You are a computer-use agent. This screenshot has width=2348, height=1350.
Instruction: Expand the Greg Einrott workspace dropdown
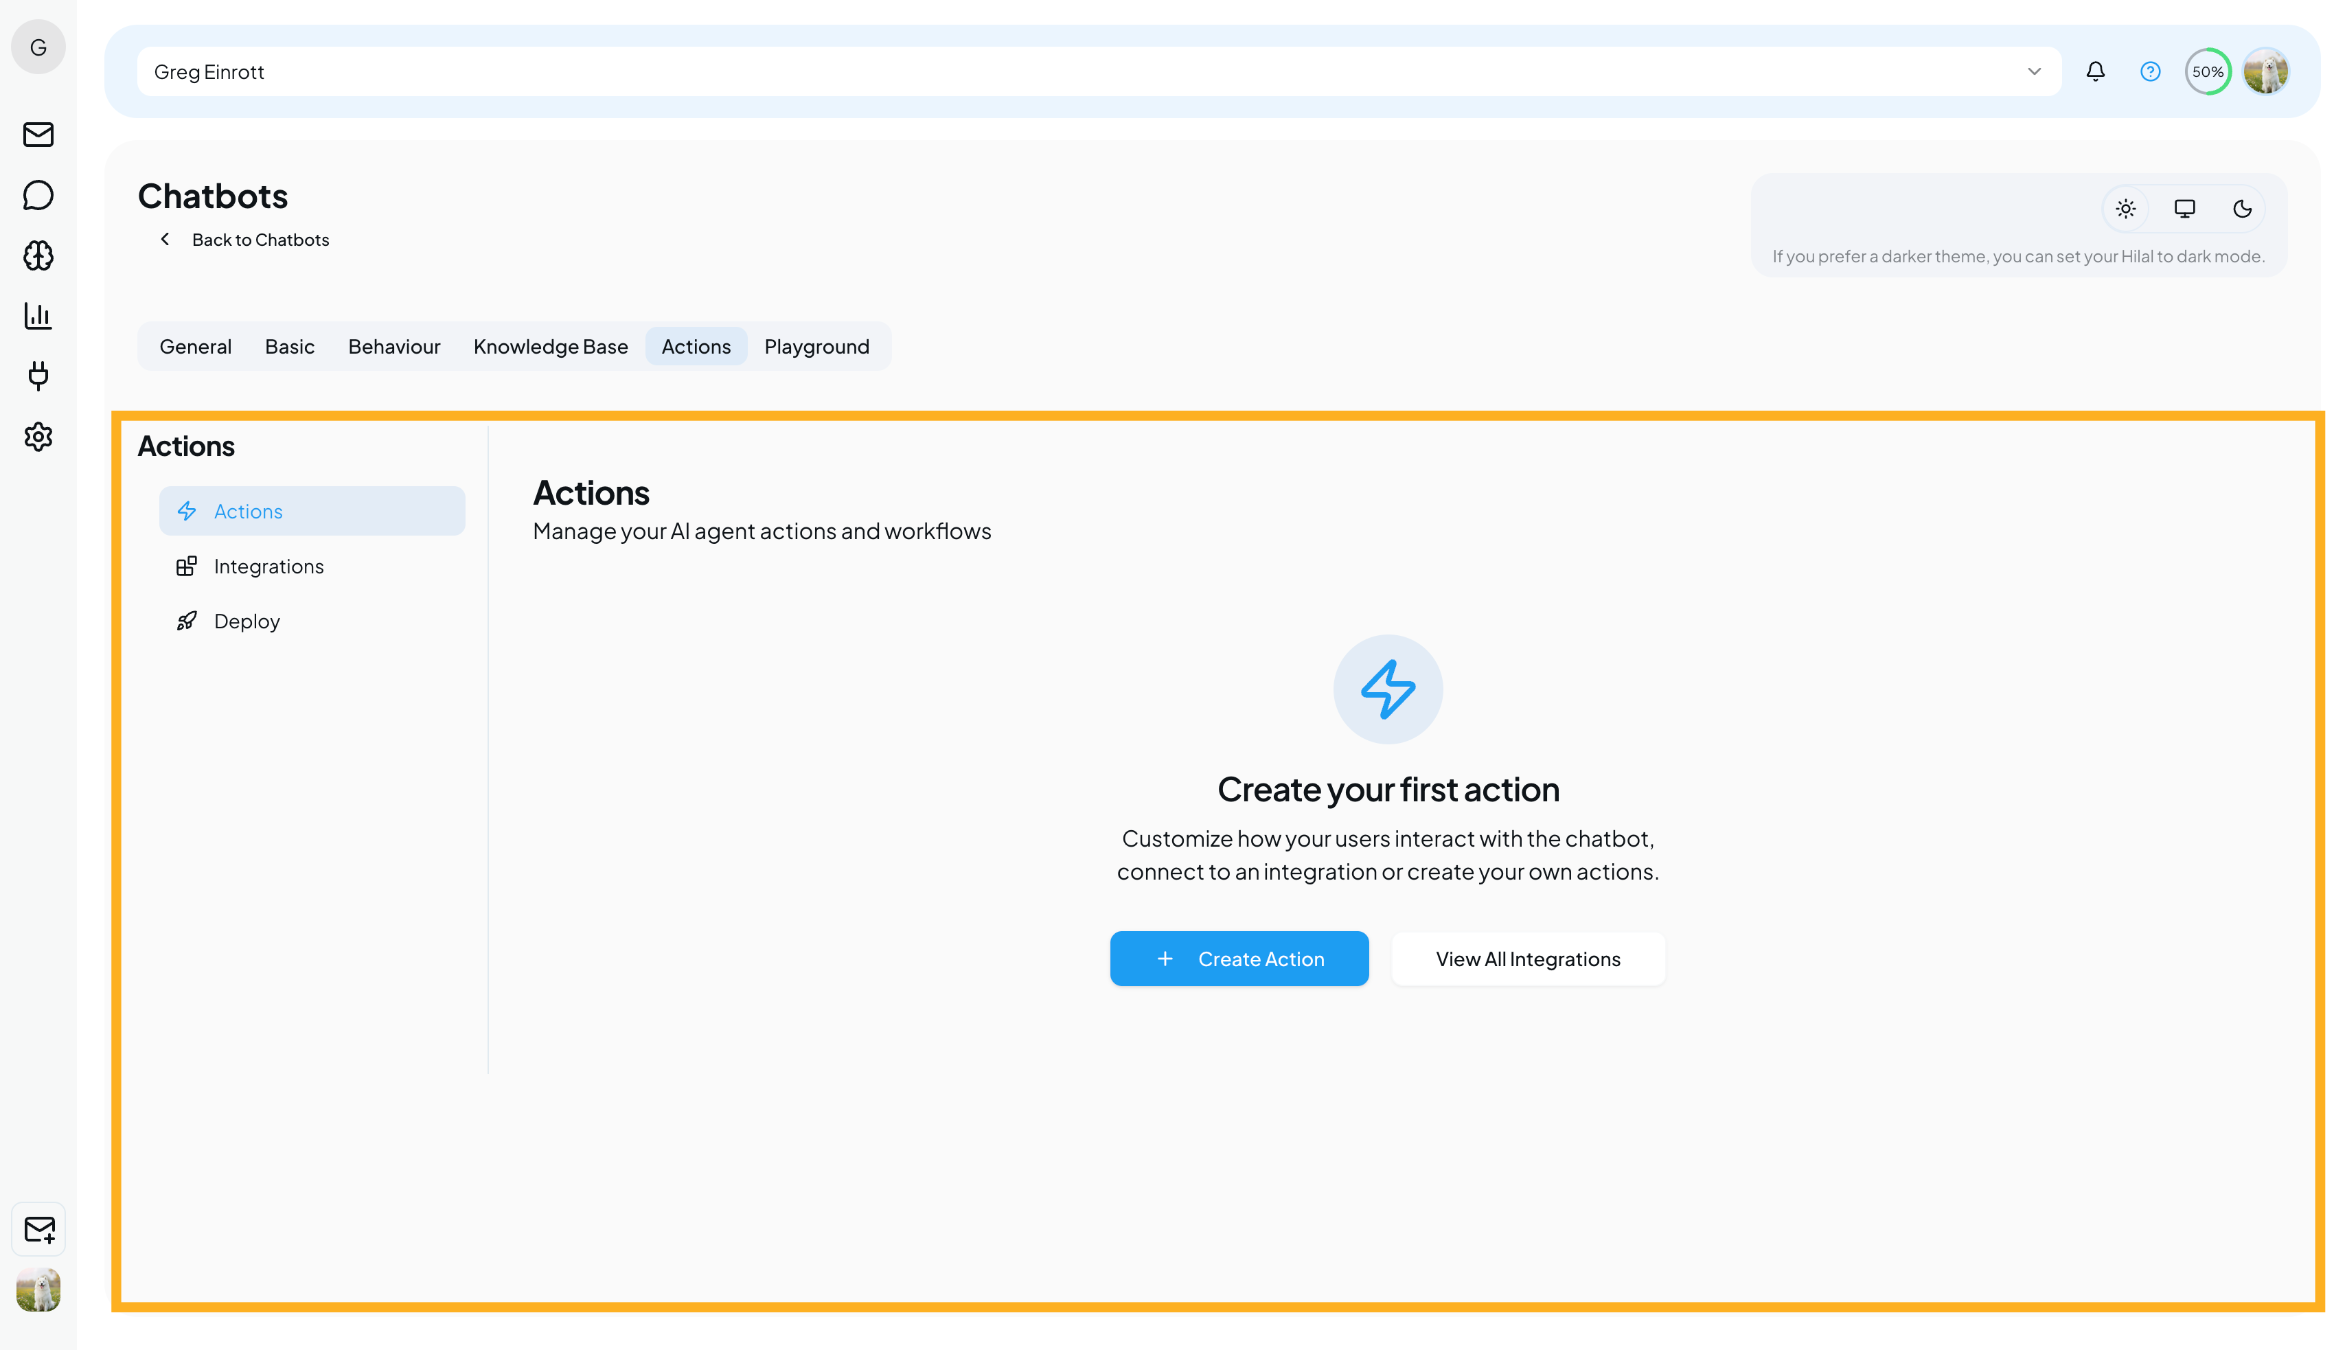click(x=2033, y=71)
